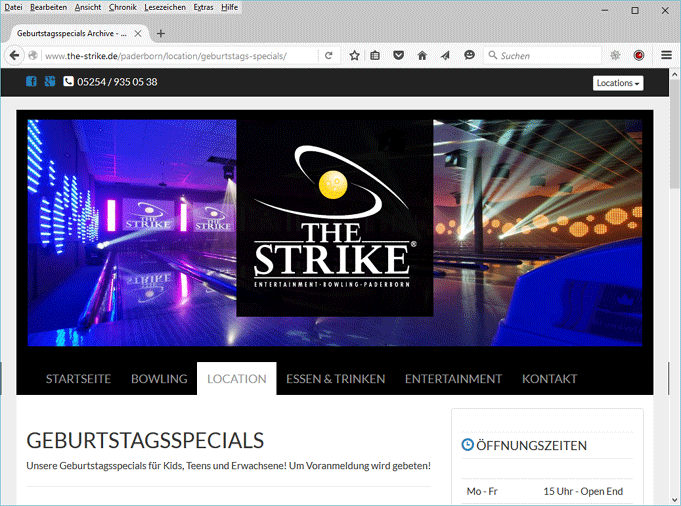Click the clock icon next to Öffnungszeiten
Screen dimensions: 681x506
467,445
